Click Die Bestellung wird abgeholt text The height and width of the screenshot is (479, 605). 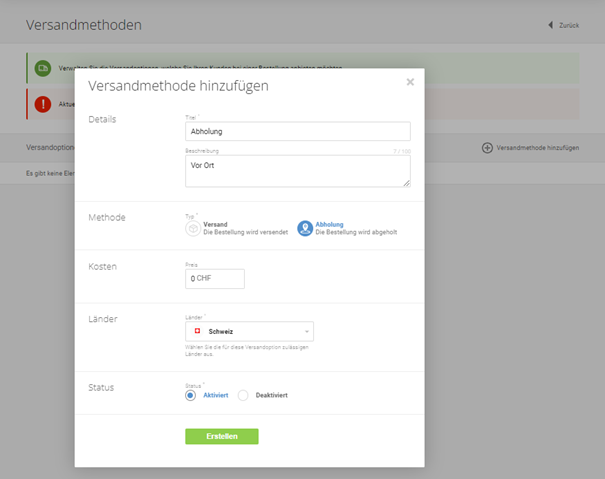coord(356,232)
